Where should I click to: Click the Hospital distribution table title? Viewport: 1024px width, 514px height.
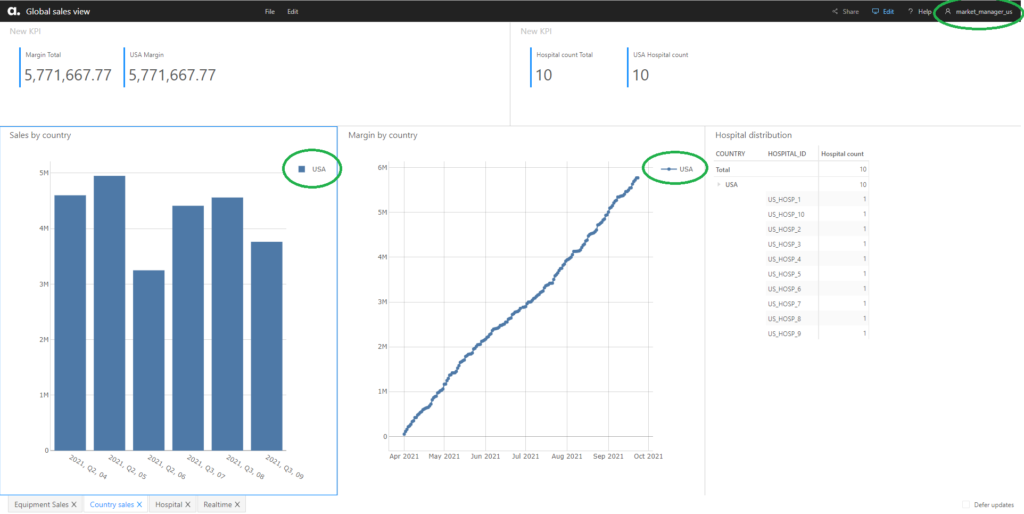click(x=754, y=135)
